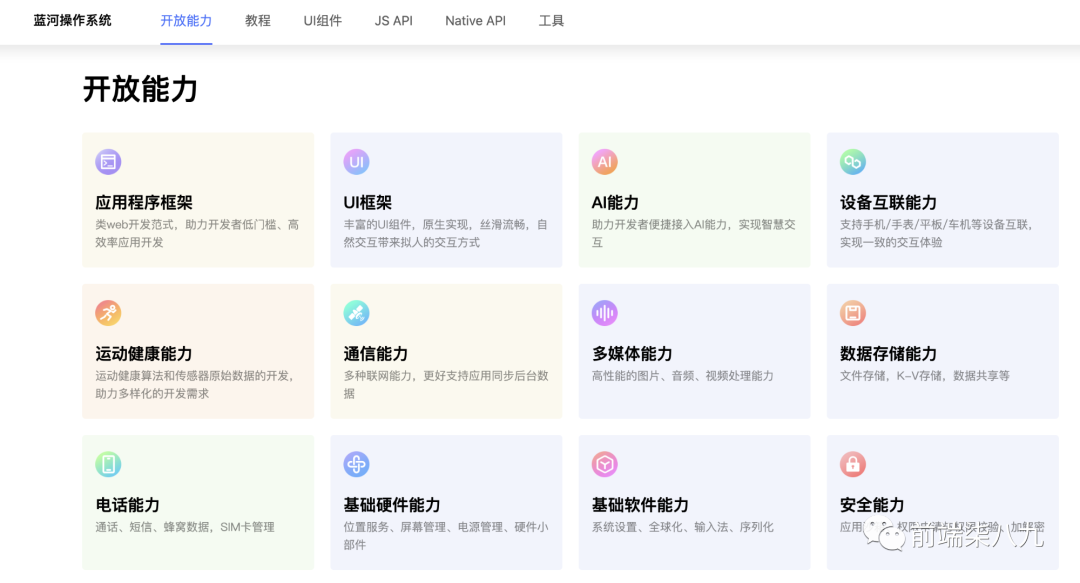Select the 数据存储能力 storage icon

853,312
